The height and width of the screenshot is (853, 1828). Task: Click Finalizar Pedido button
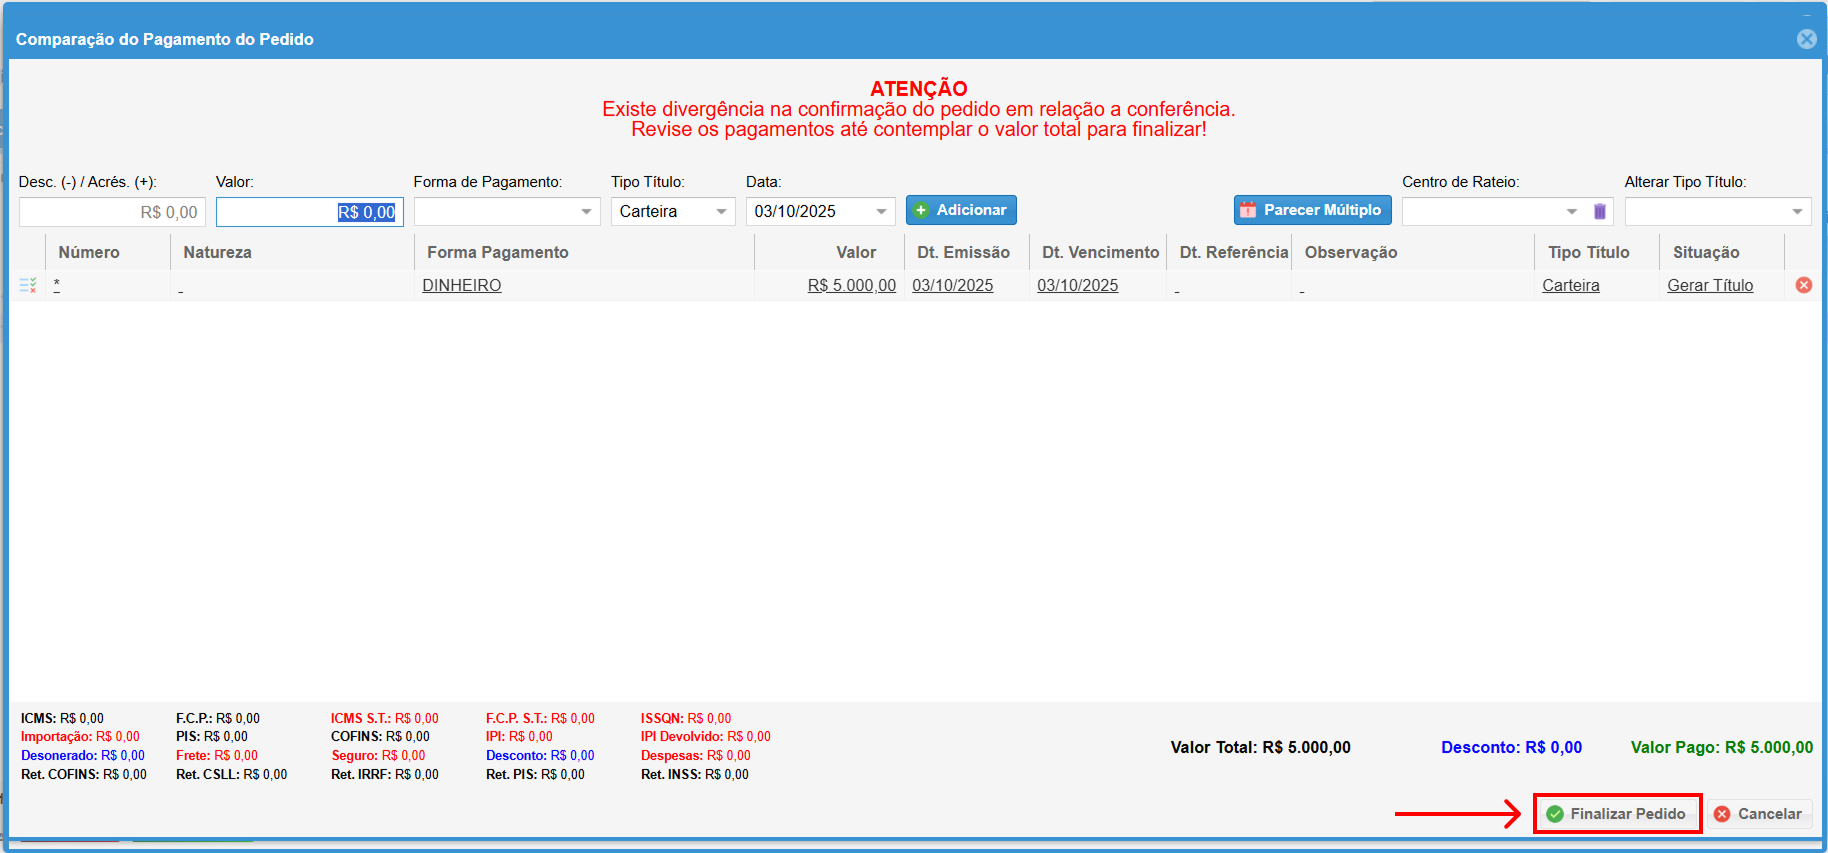(x=1617, y=814)
